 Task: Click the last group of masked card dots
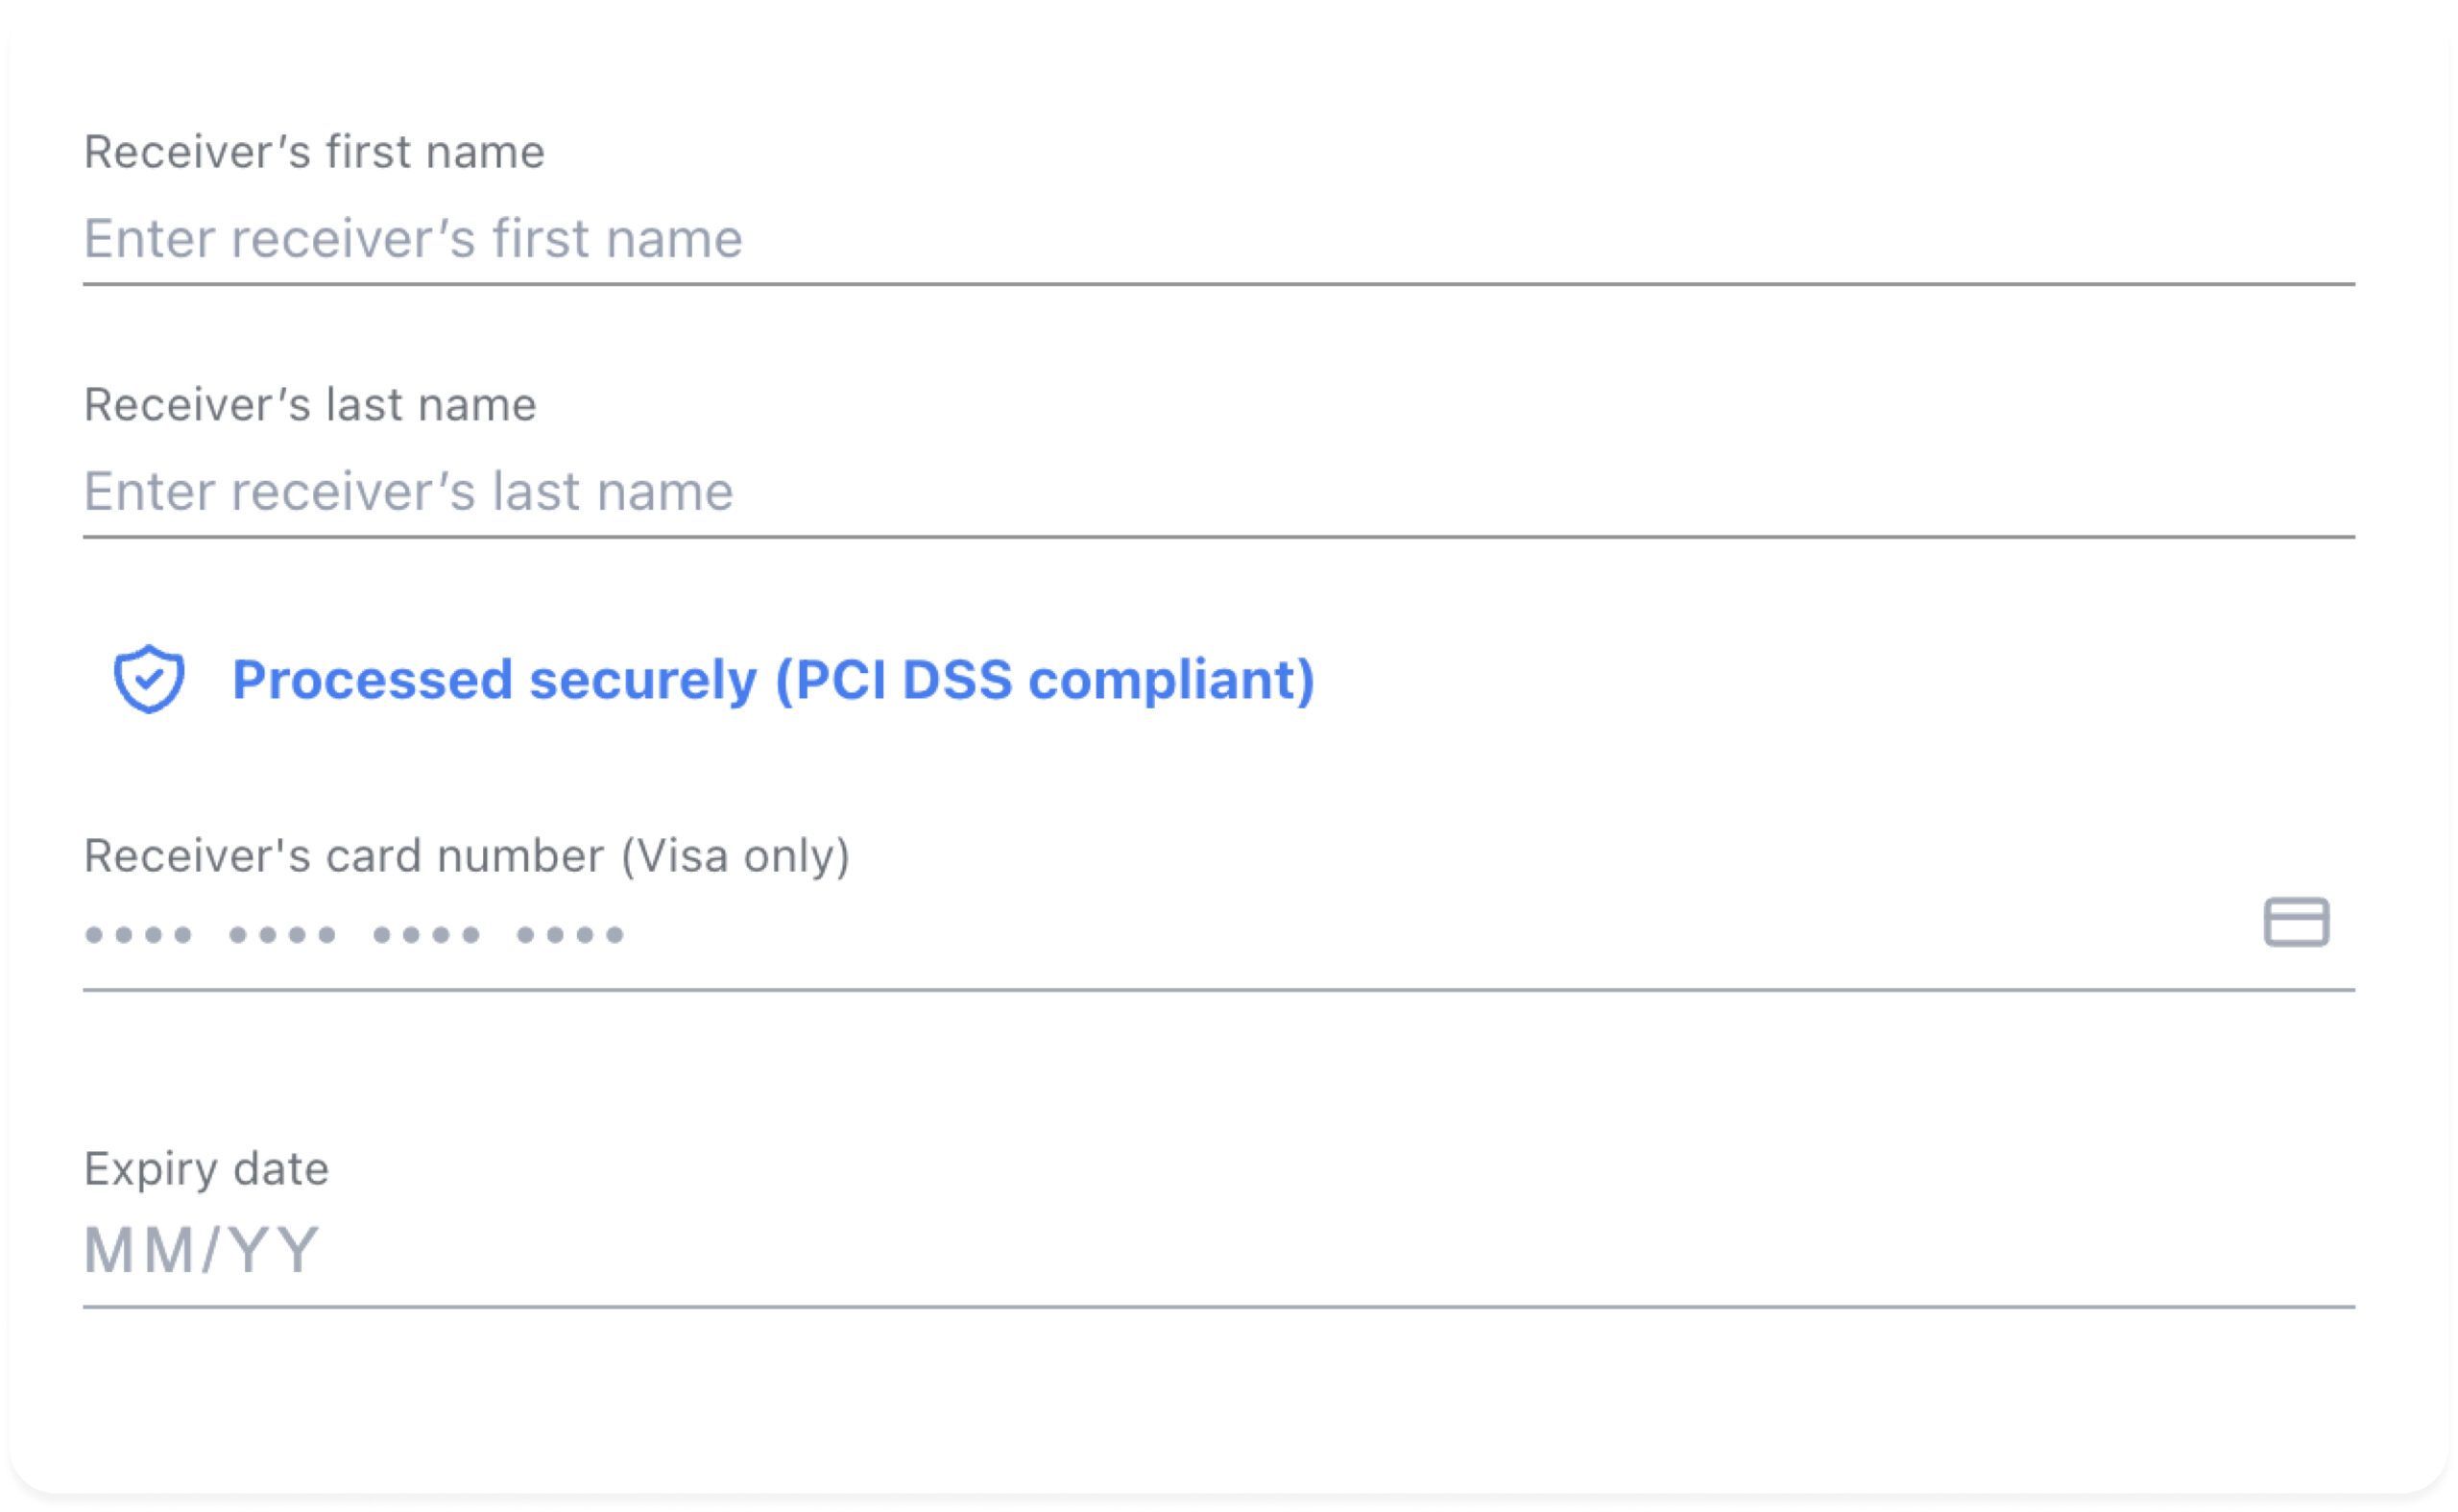click(571, 935)
